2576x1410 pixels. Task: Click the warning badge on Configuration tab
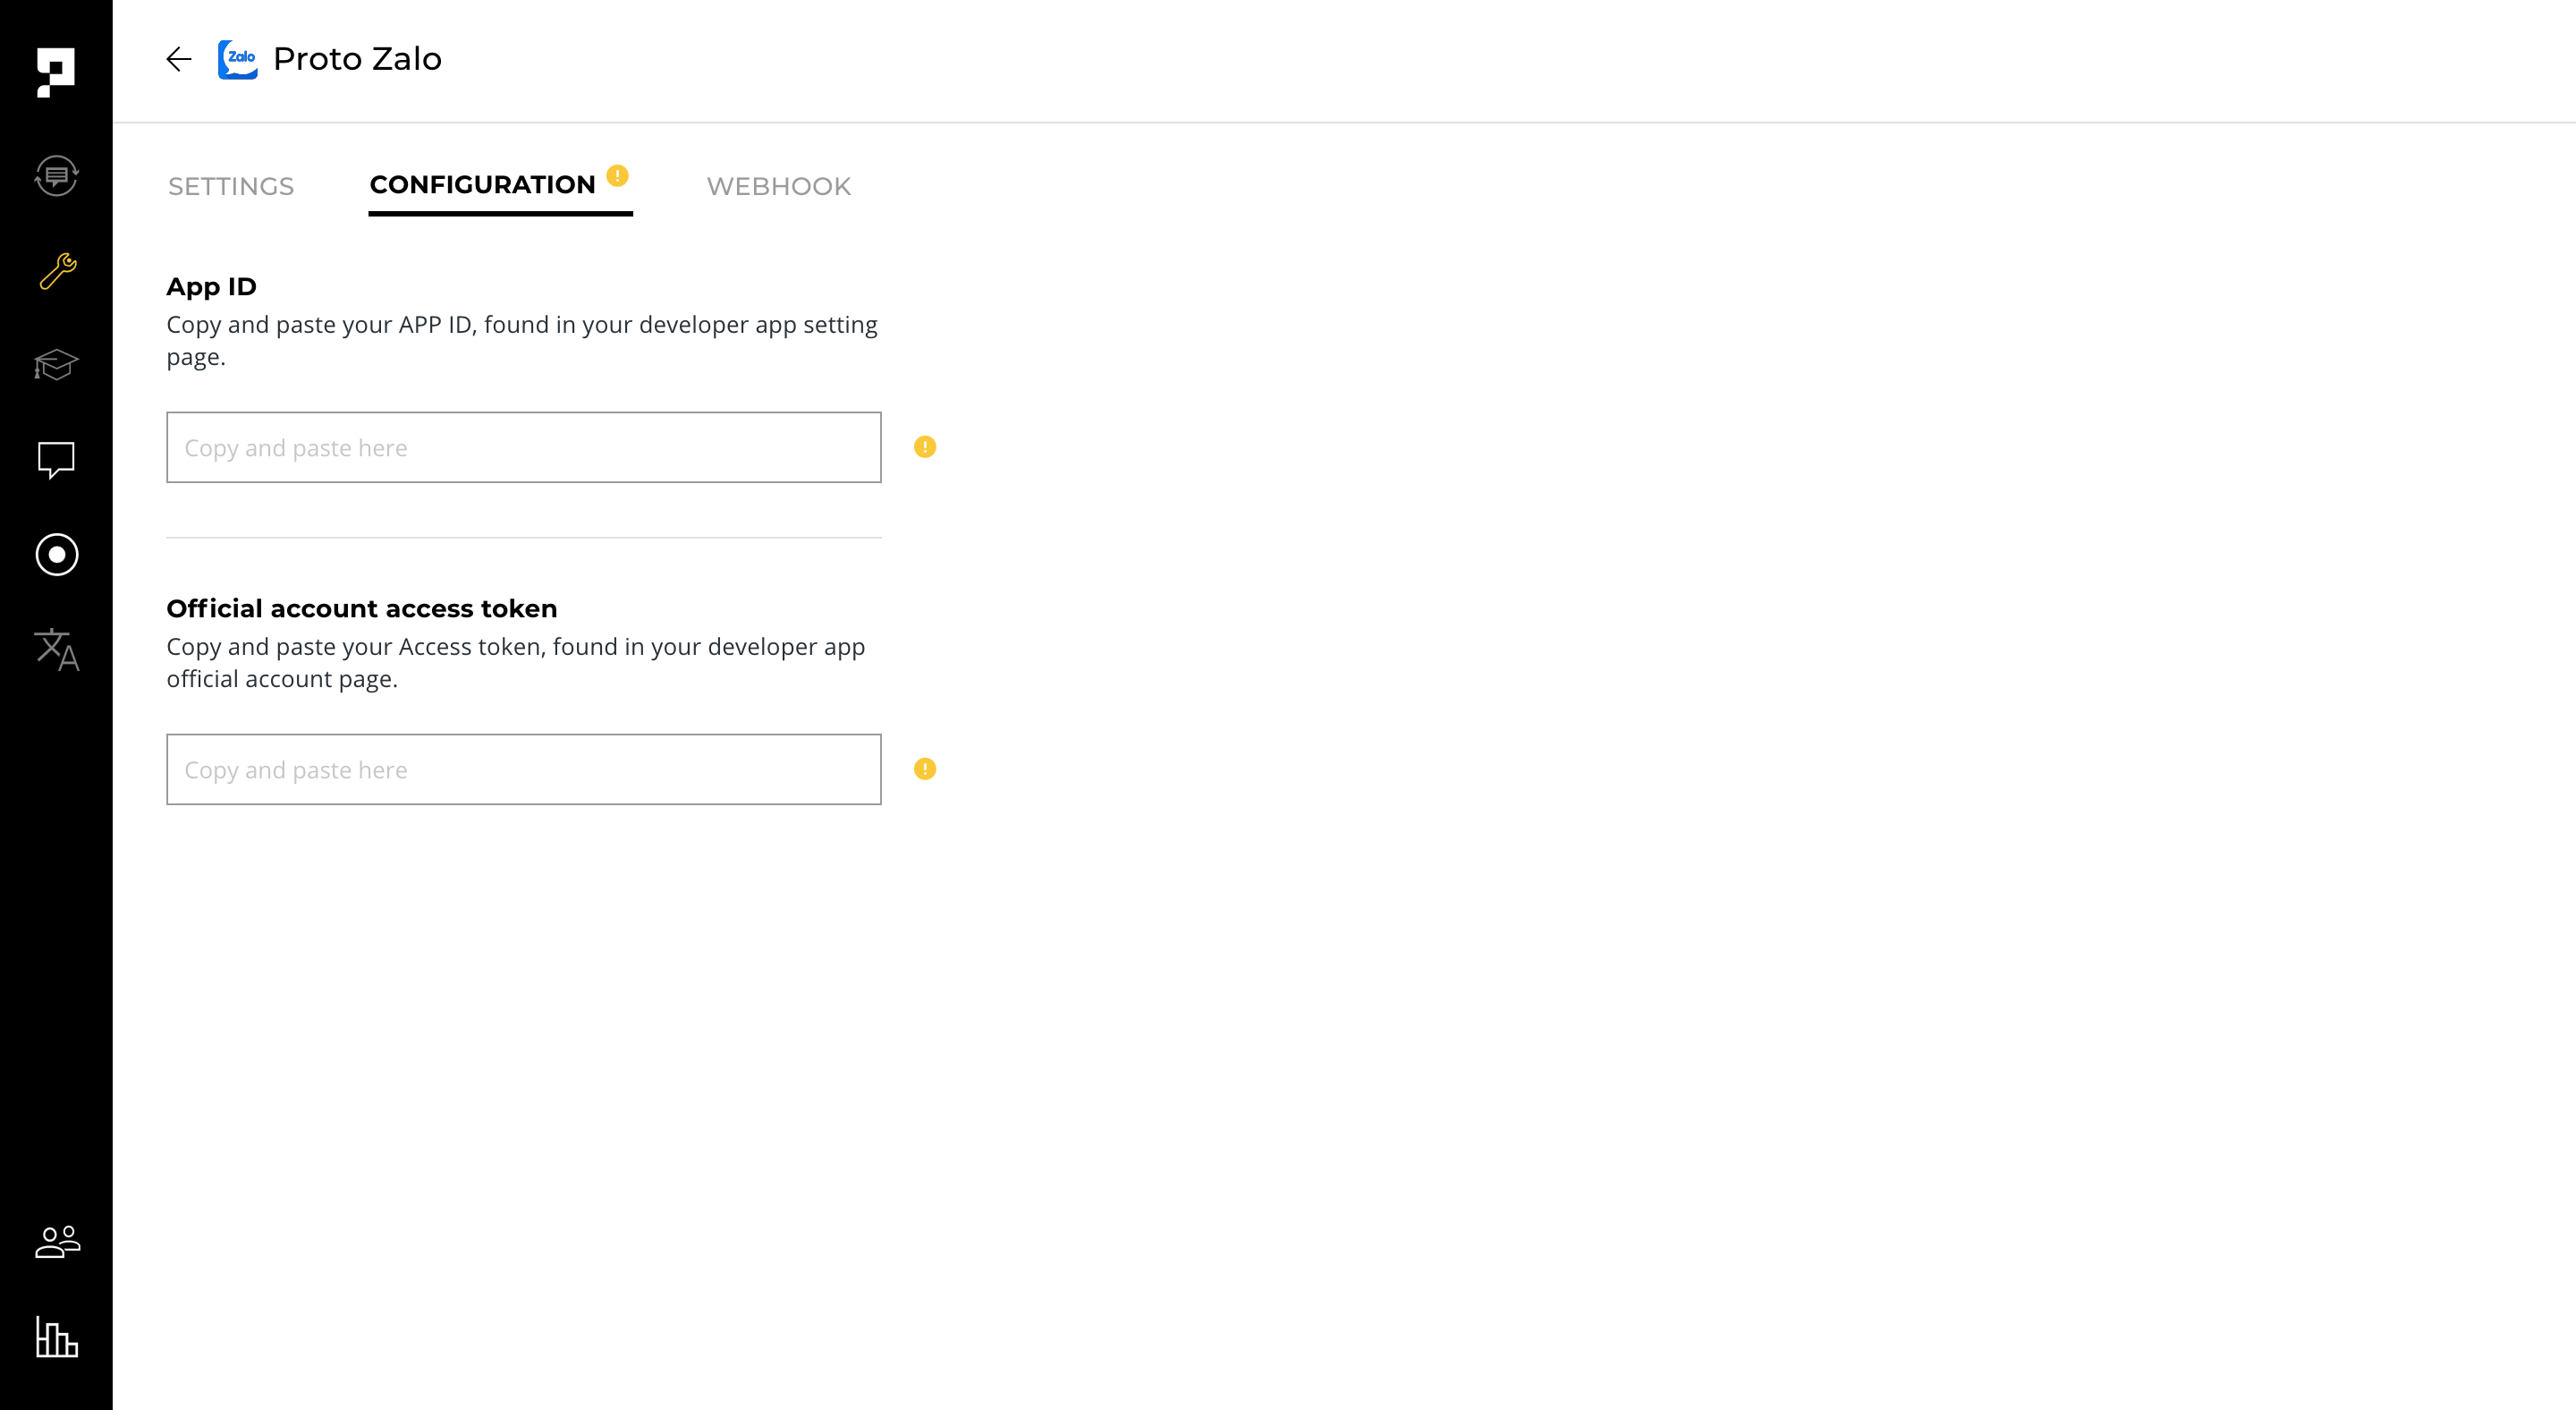coord(617,176)
